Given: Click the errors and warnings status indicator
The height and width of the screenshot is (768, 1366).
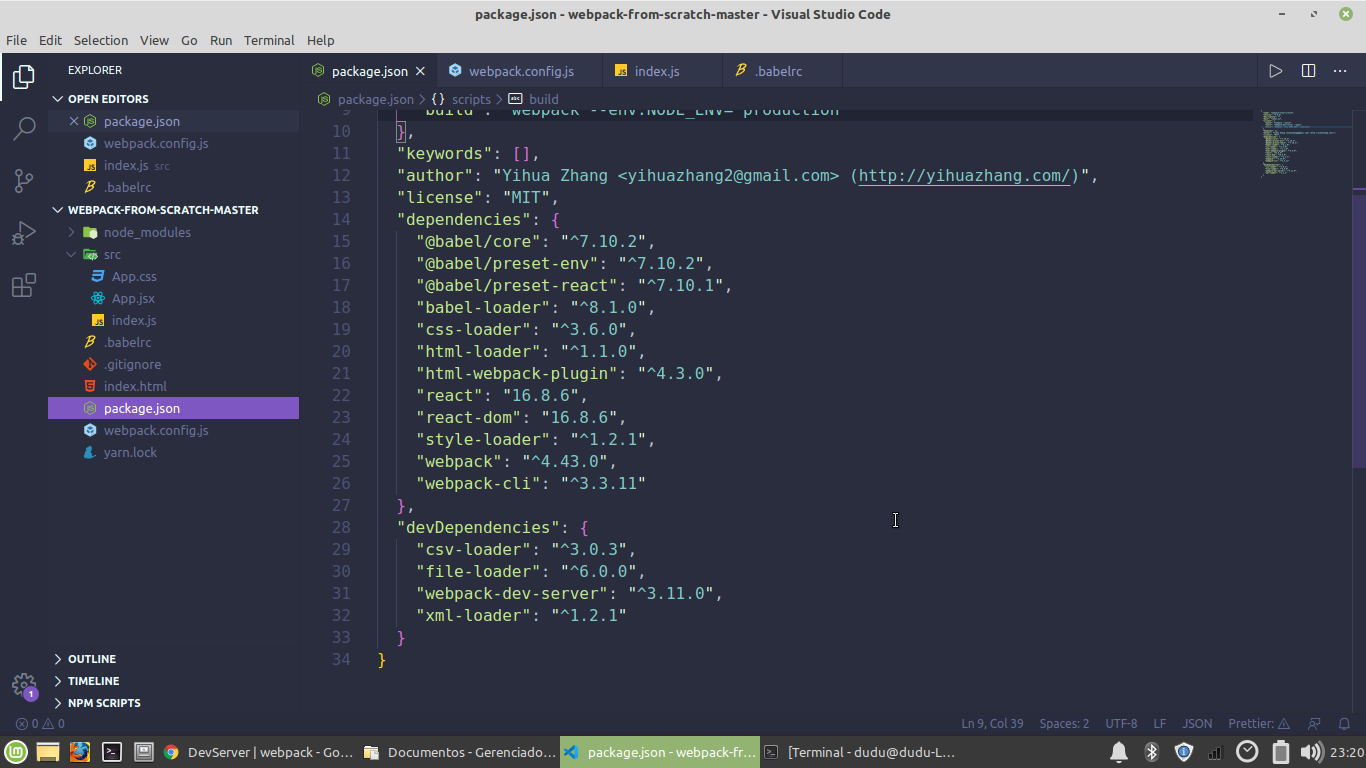Looking at the screenshot, I should click(40, 724).
